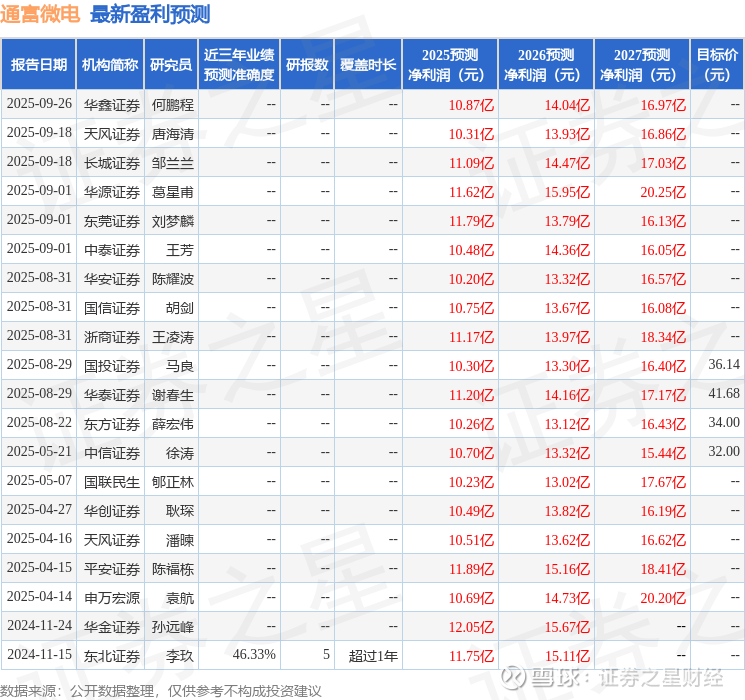Viewport: 745px width, 700px height.
Task: Select institution 国投证券
Action: [x=112, y=366]
